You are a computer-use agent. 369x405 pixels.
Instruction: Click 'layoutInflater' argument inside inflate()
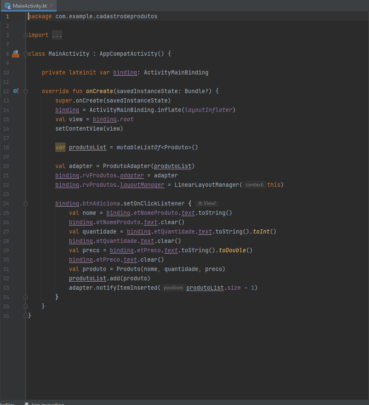point(209,110)
